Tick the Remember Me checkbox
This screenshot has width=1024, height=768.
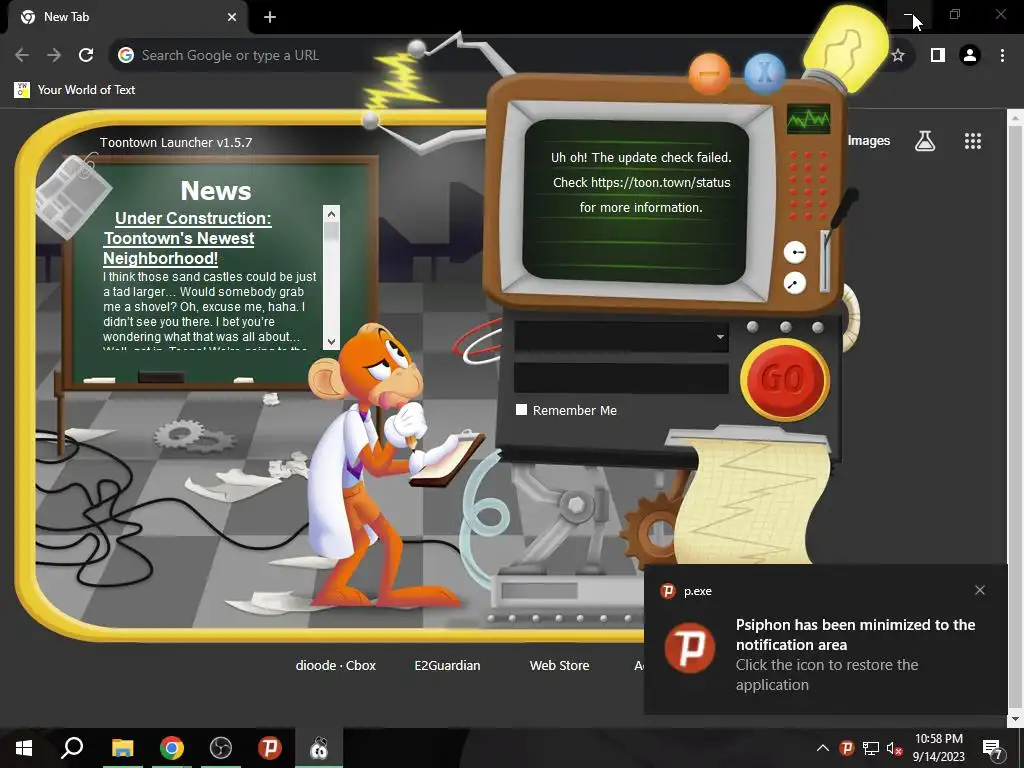click(x=521, y=409)
